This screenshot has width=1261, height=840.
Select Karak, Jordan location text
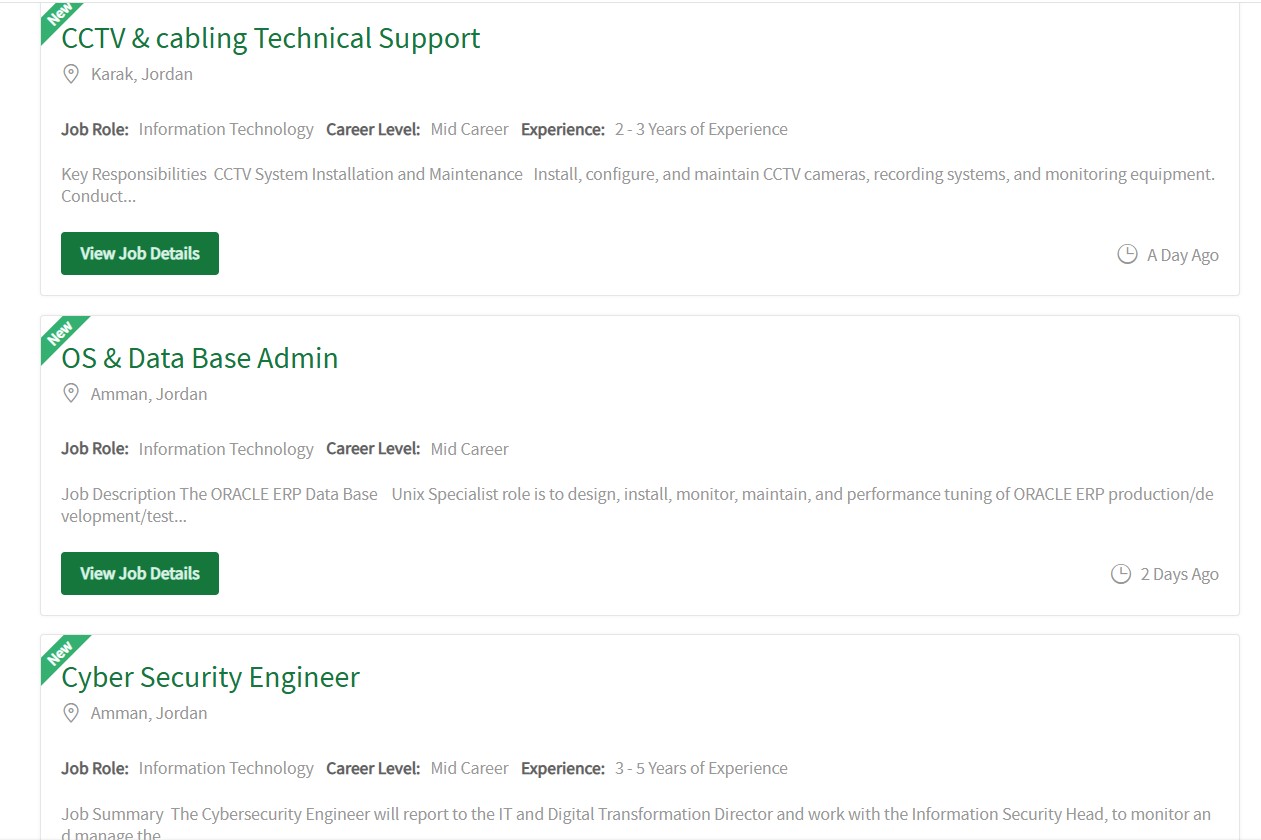[142, 74]
